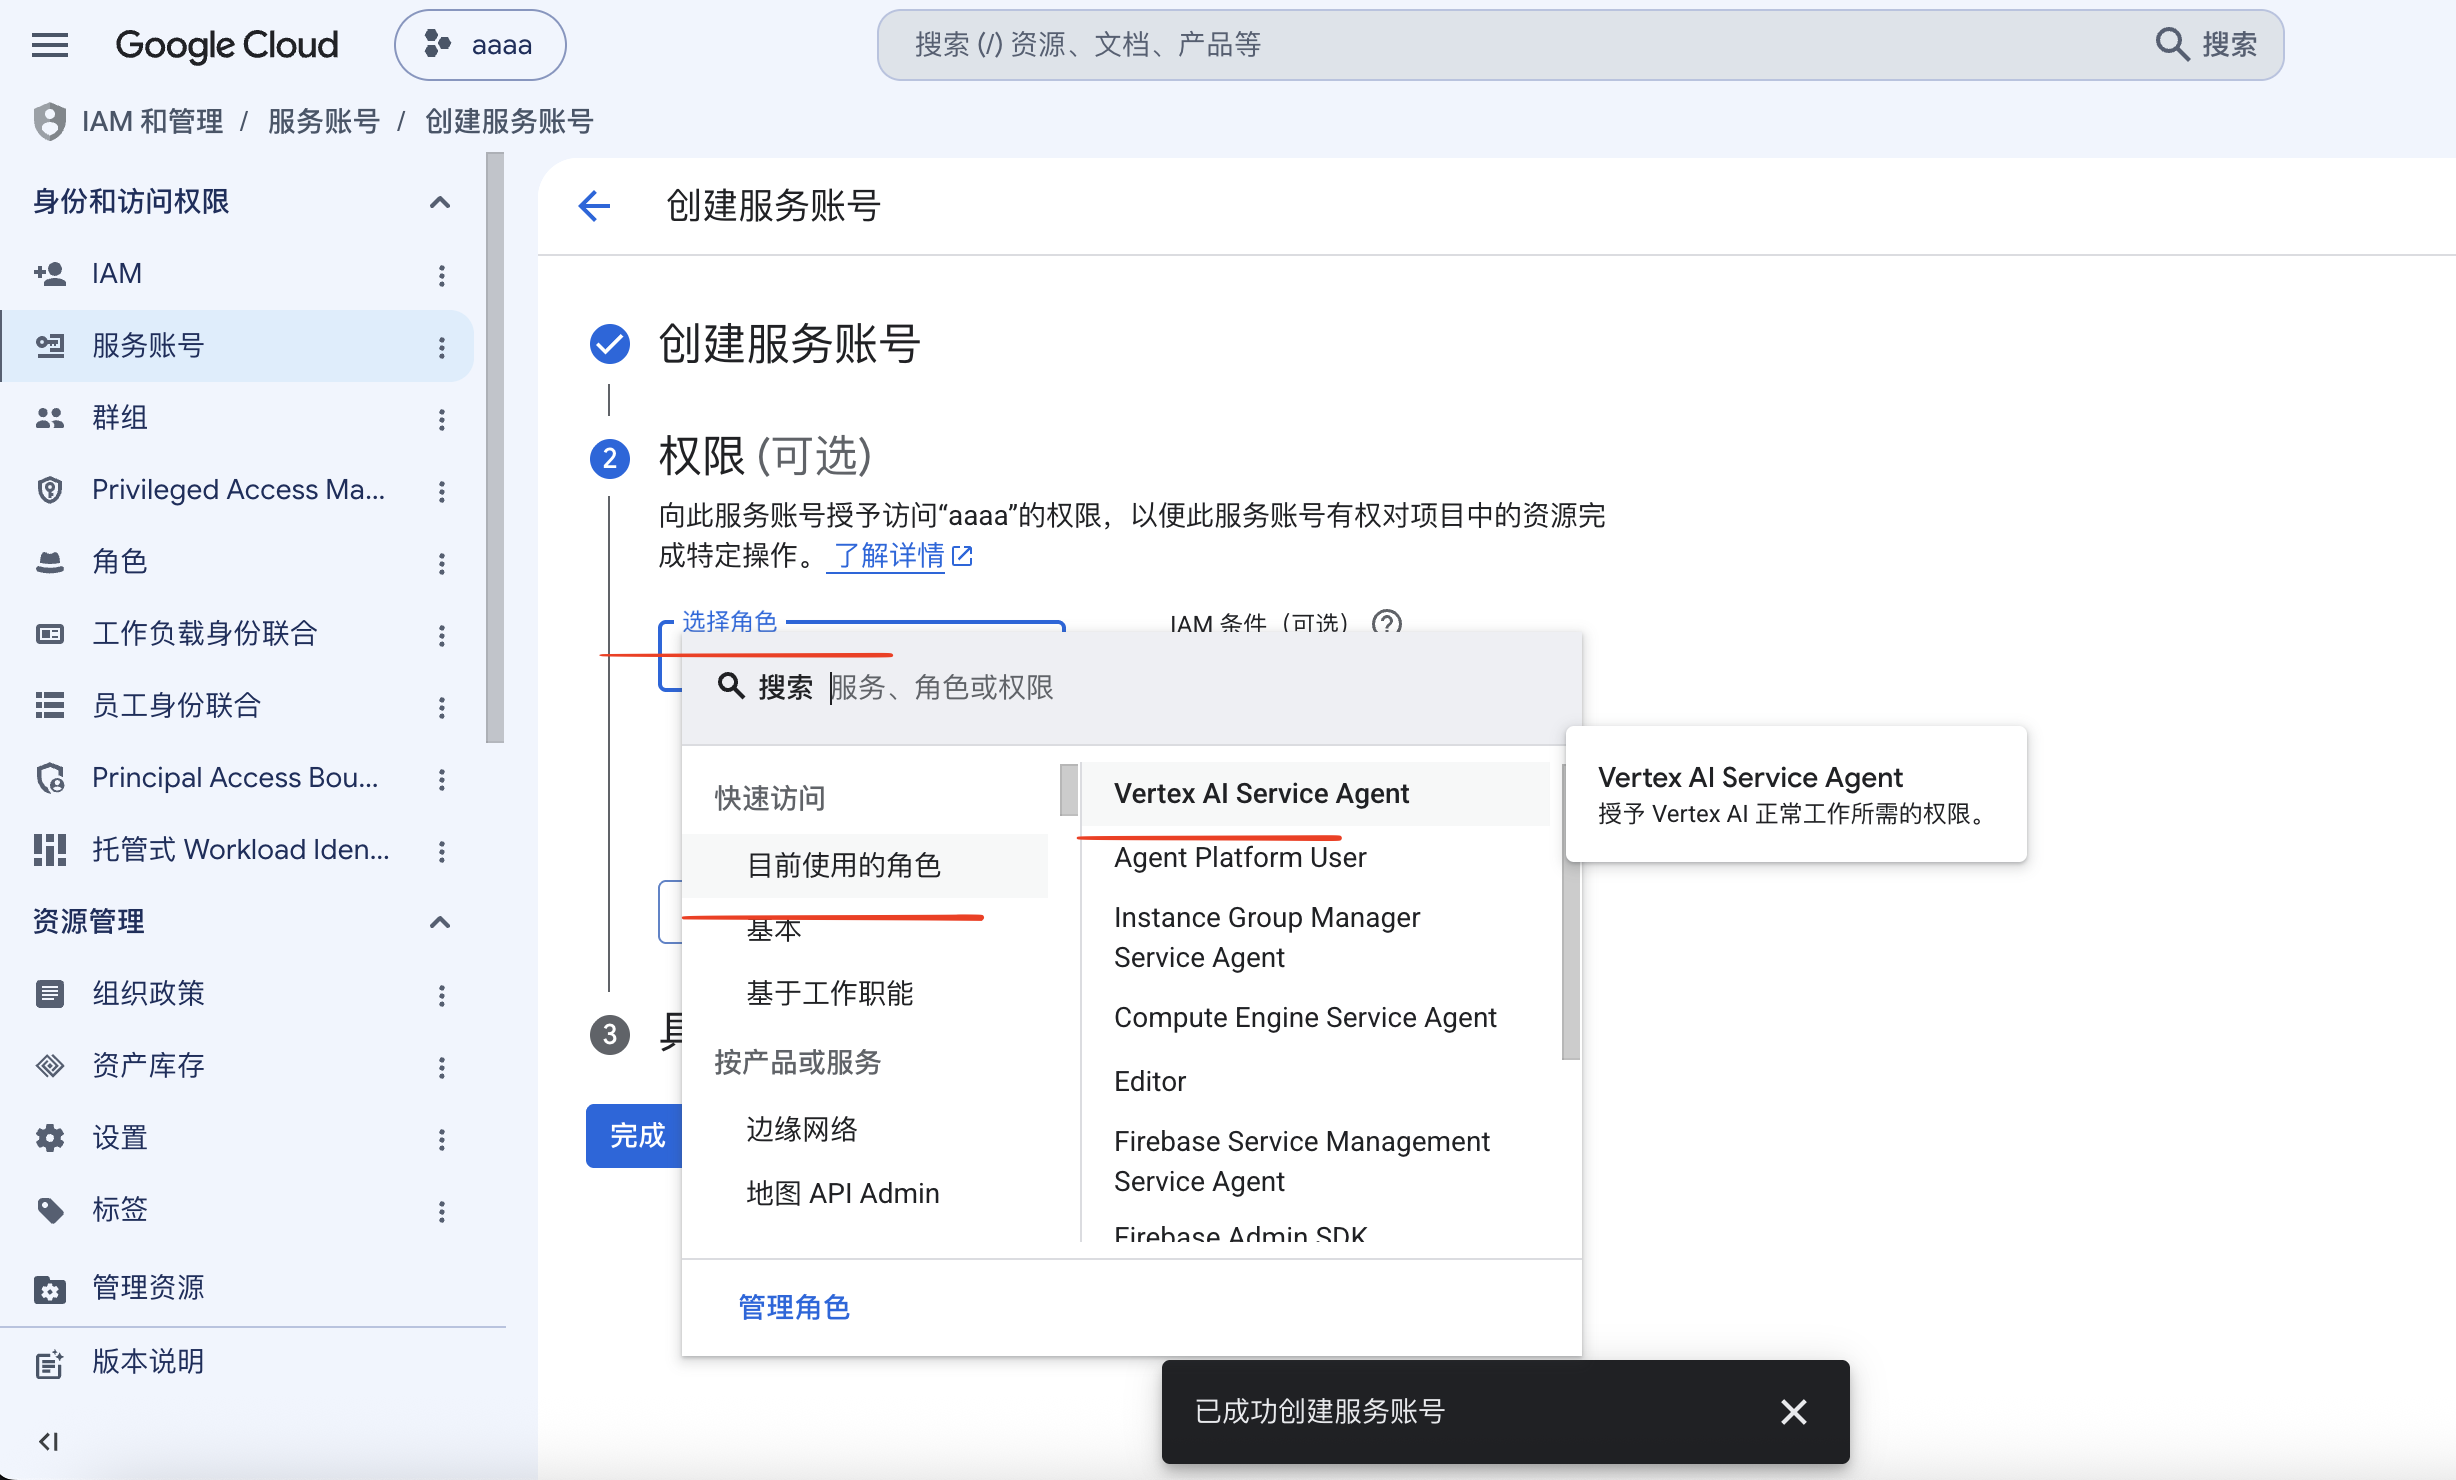The image size is (2456, 1480).
Task: Open 角色 in the sidebar
Action: click(238, 562)
